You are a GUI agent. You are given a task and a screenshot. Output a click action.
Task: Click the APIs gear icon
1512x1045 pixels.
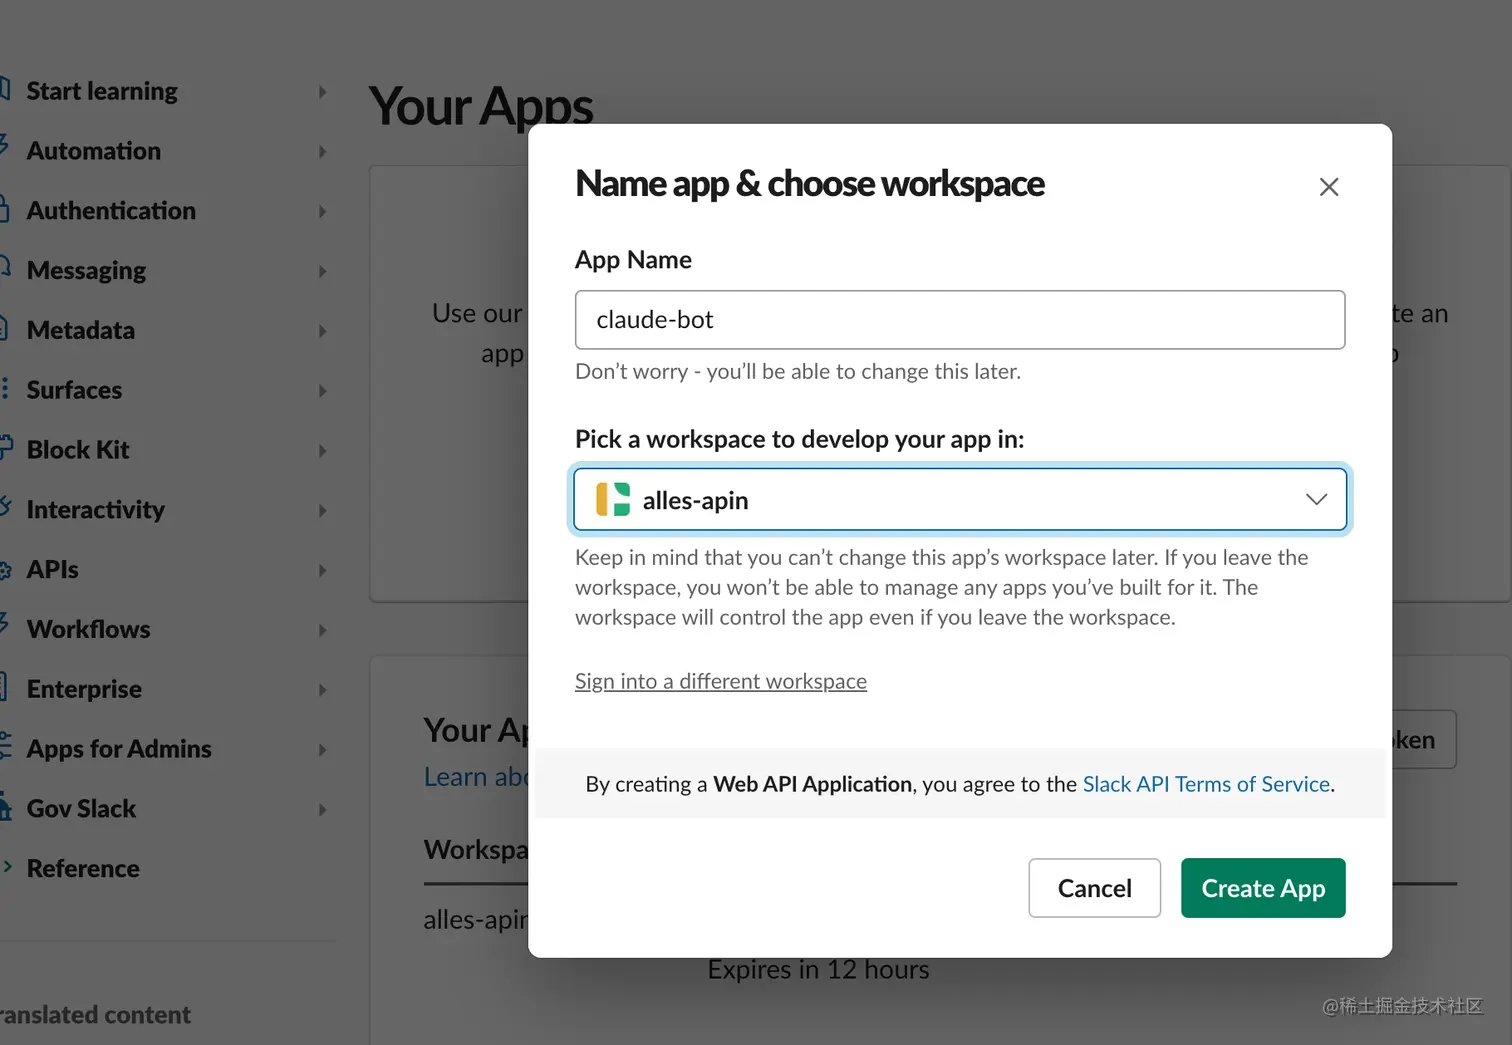tap(5, 571)
